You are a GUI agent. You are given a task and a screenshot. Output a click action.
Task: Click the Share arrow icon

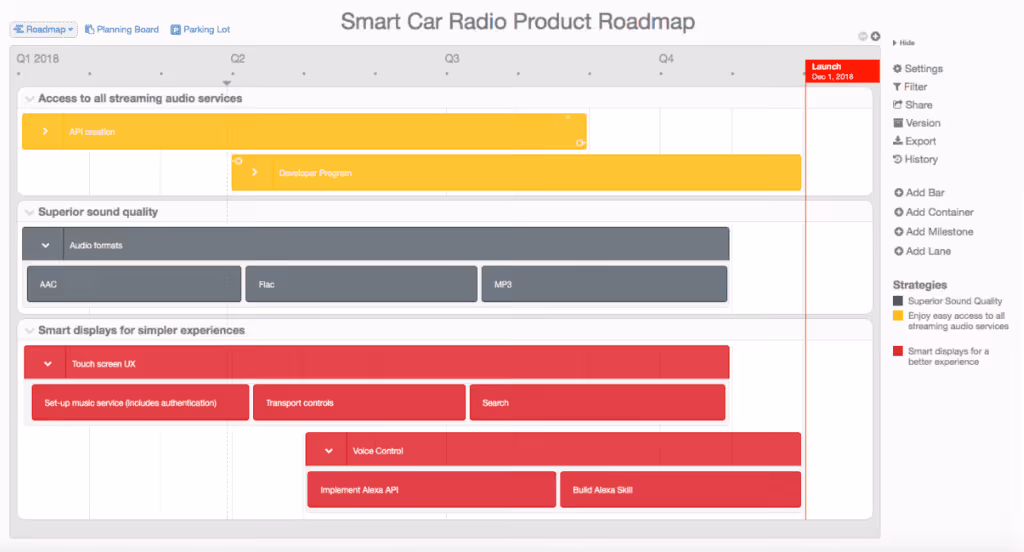click(x=897, y=105)
